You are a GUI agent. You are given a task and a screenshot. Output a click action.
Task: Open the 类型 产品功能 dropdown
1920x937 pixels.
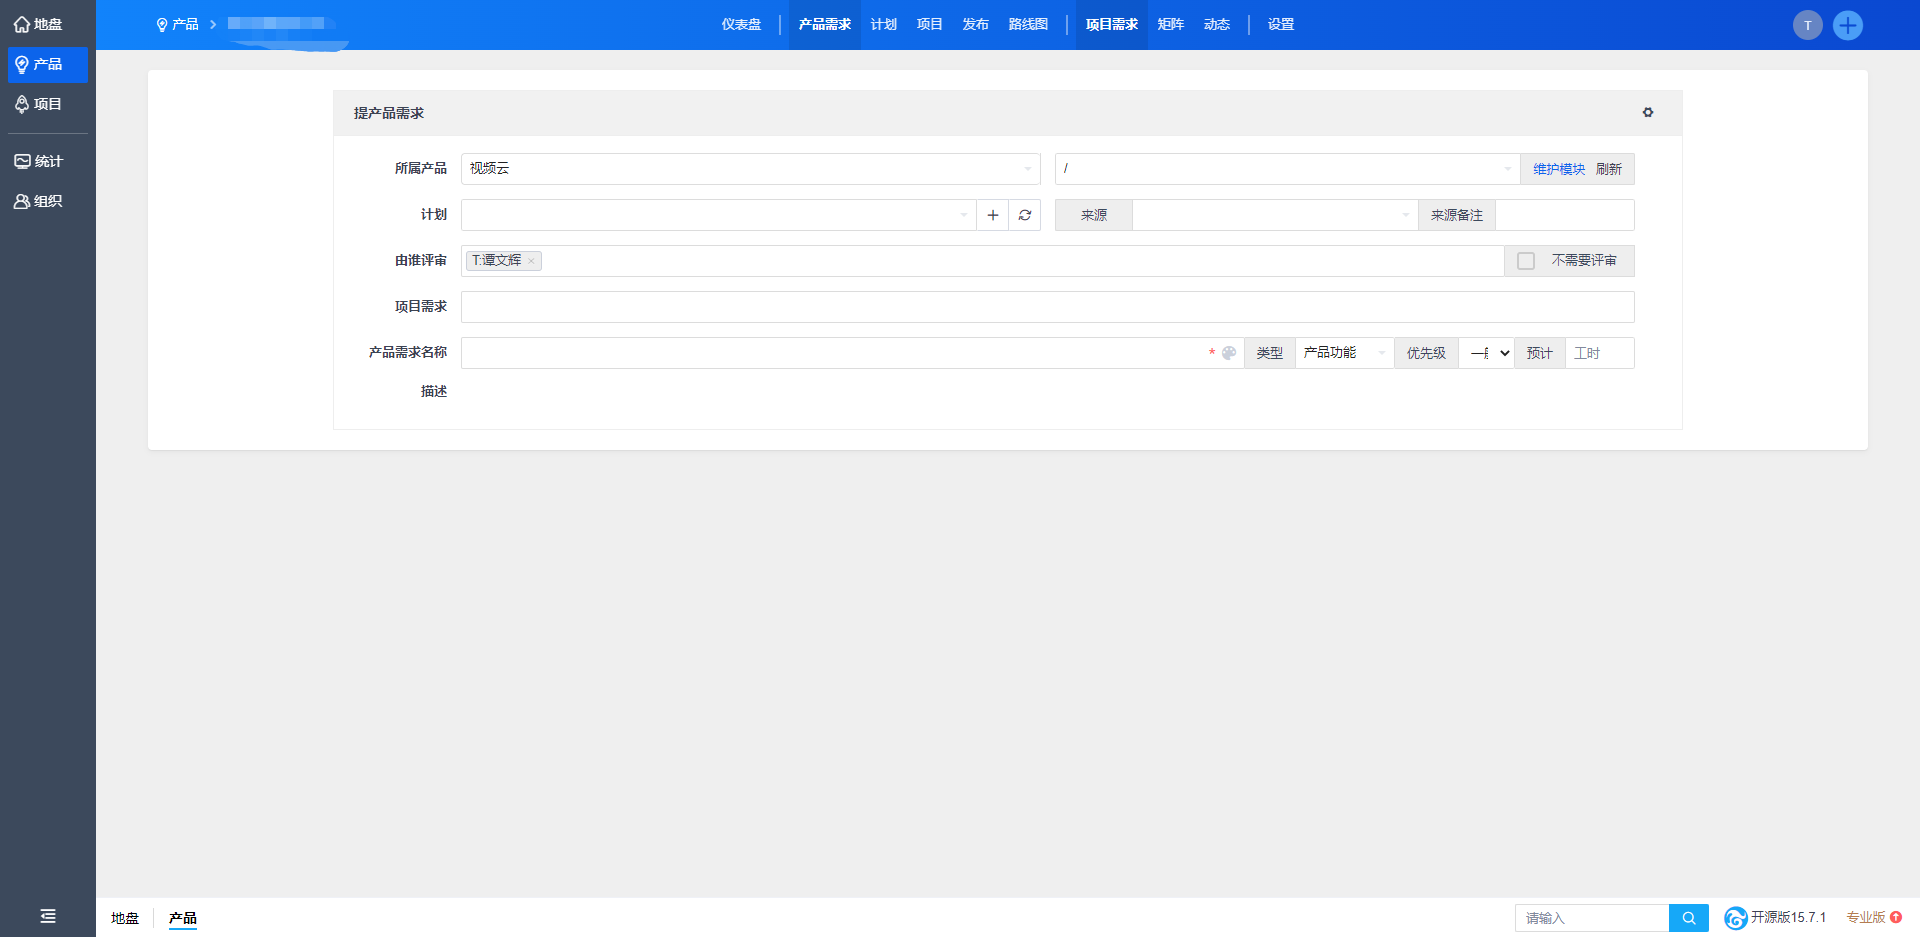coord(1344,353)
